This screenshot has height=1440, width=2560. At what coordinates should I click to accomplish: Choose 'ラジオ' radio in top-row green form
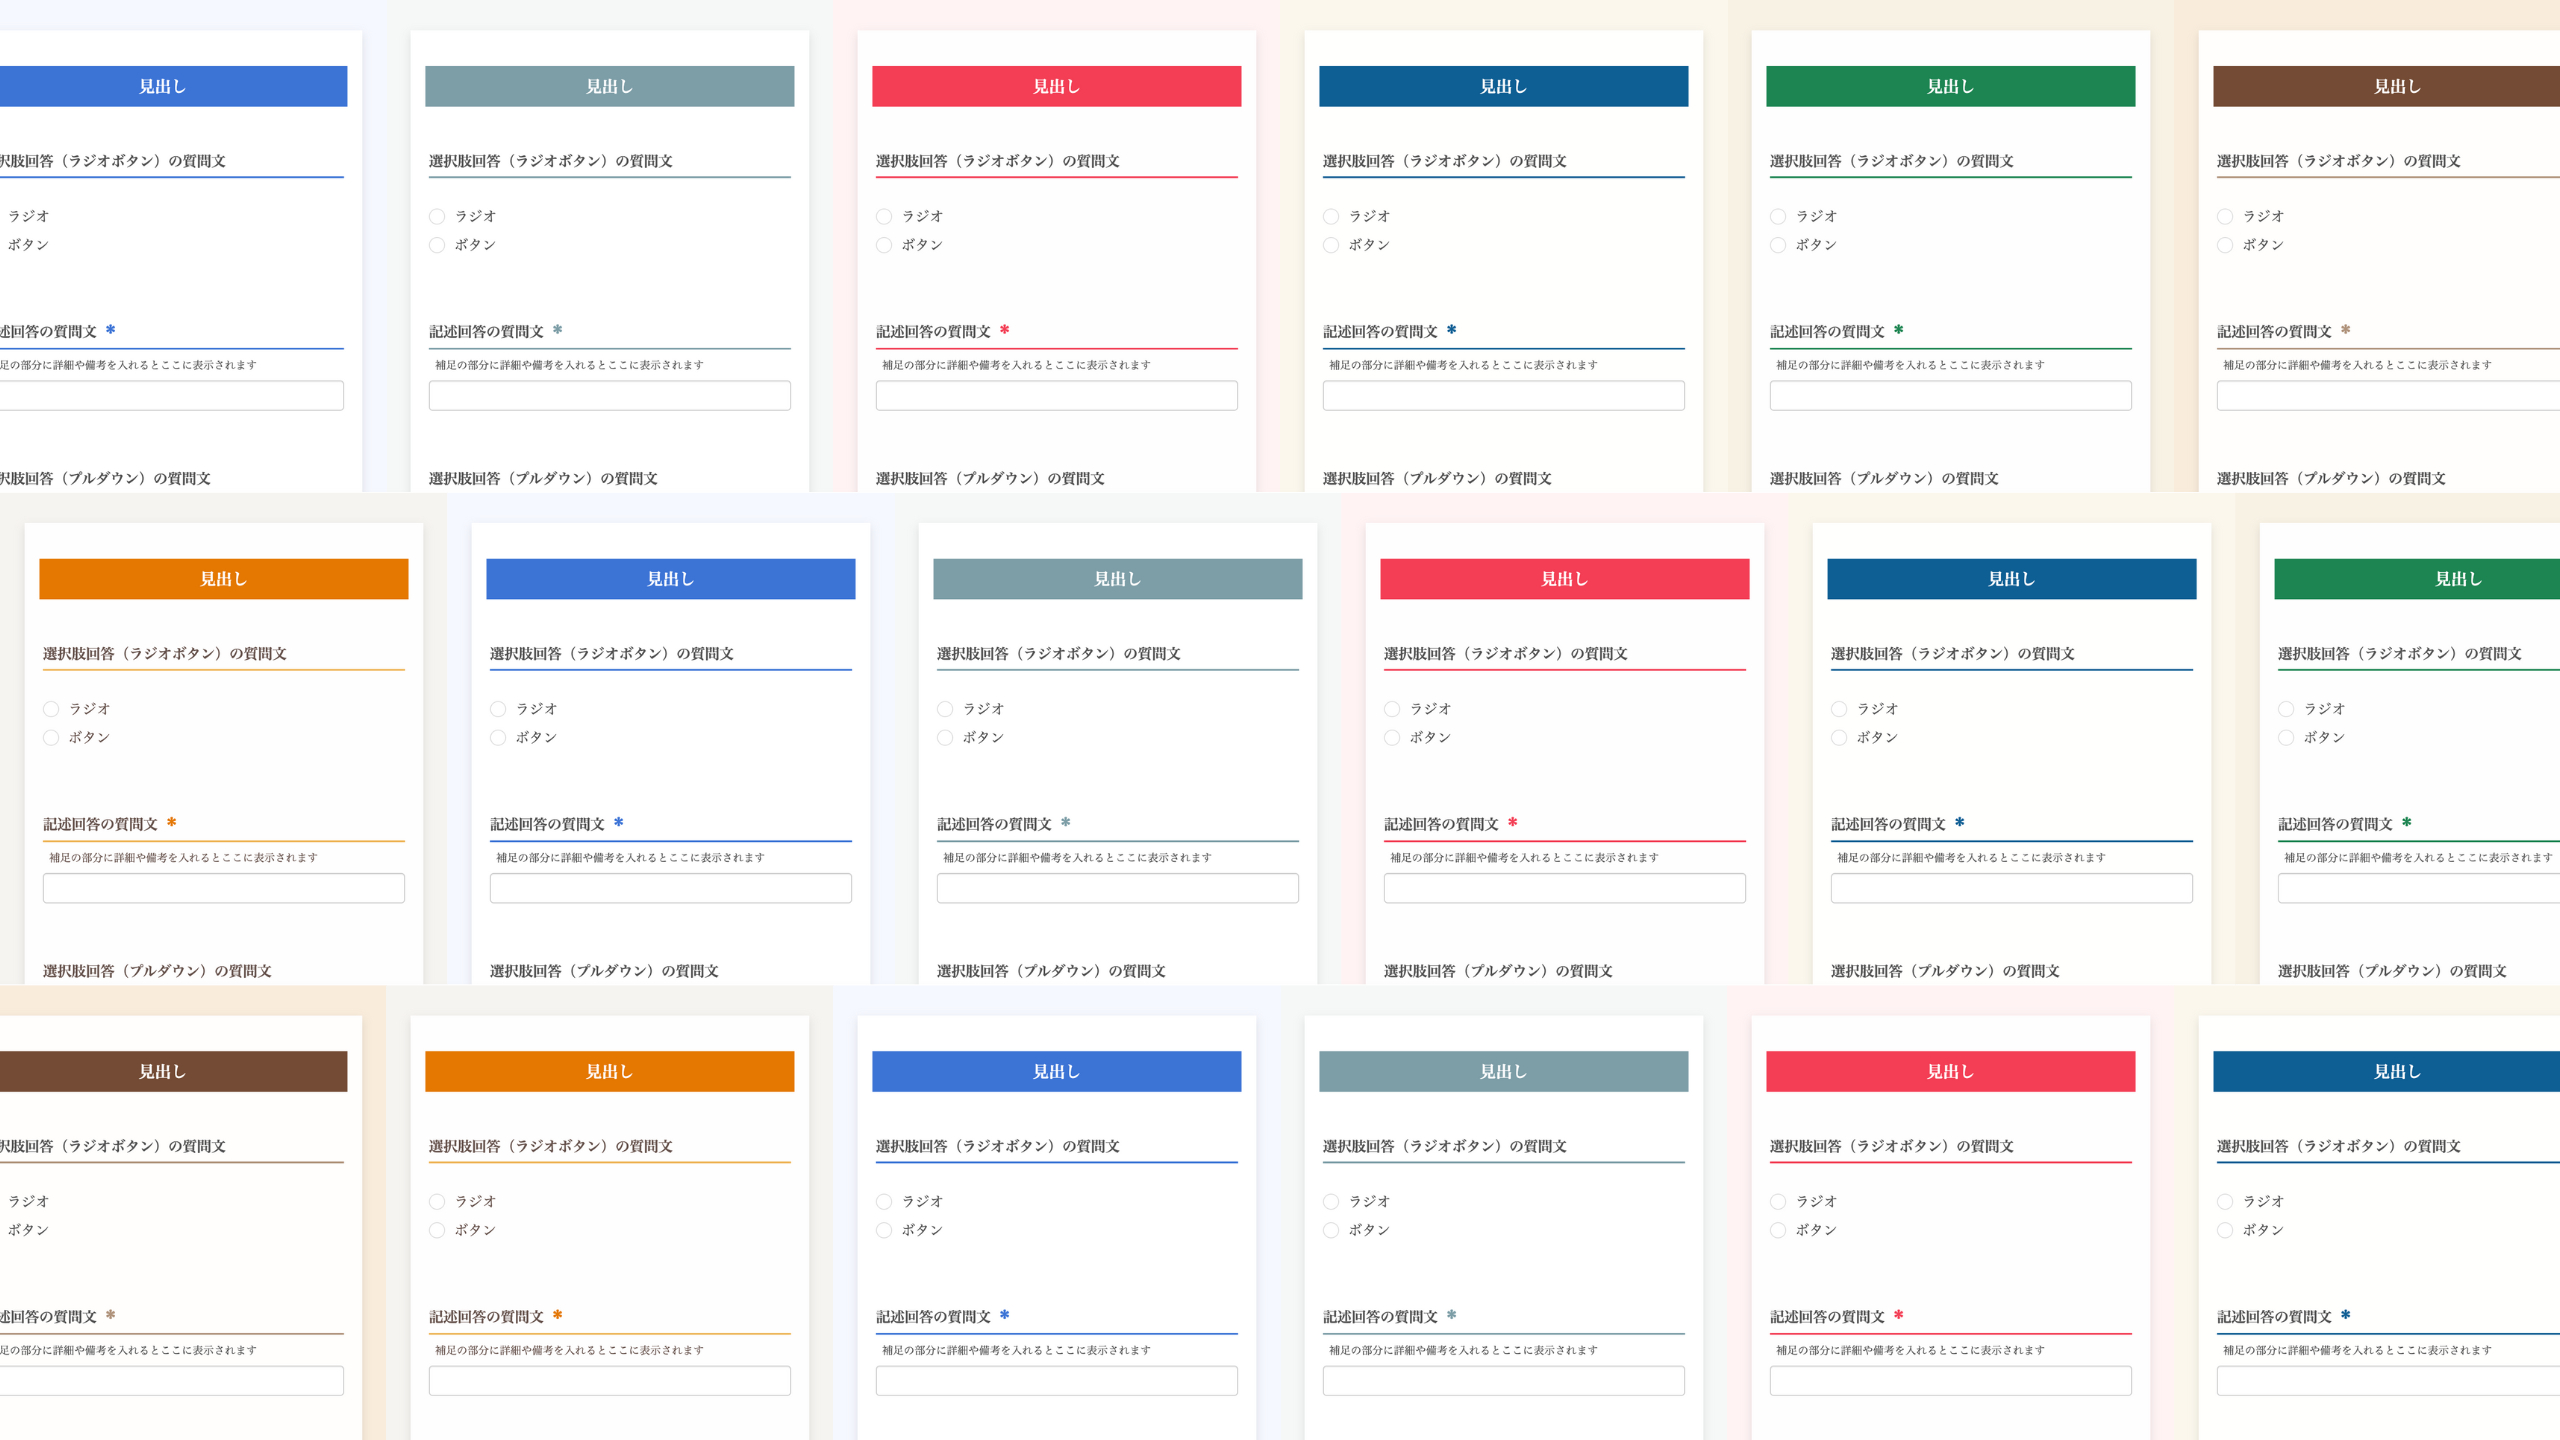pos(1778,216)
